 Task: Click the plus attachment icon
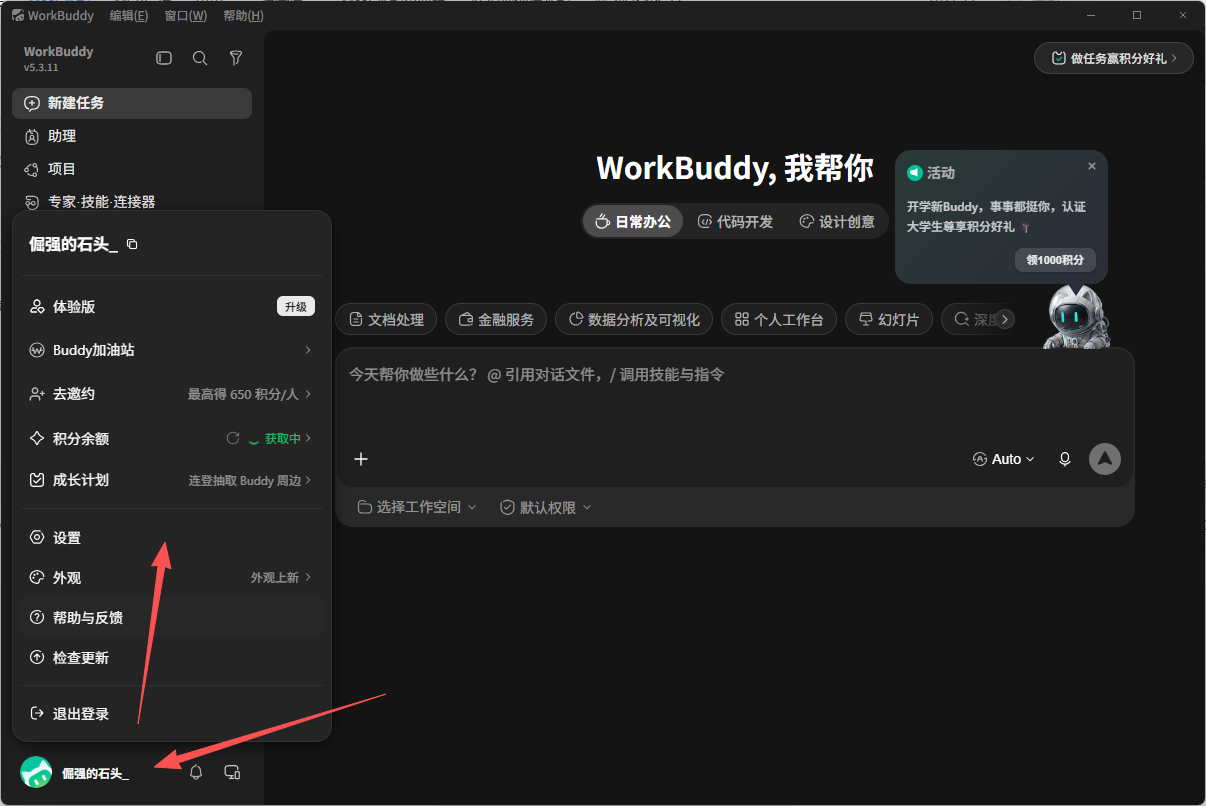[x=361, y=459]
